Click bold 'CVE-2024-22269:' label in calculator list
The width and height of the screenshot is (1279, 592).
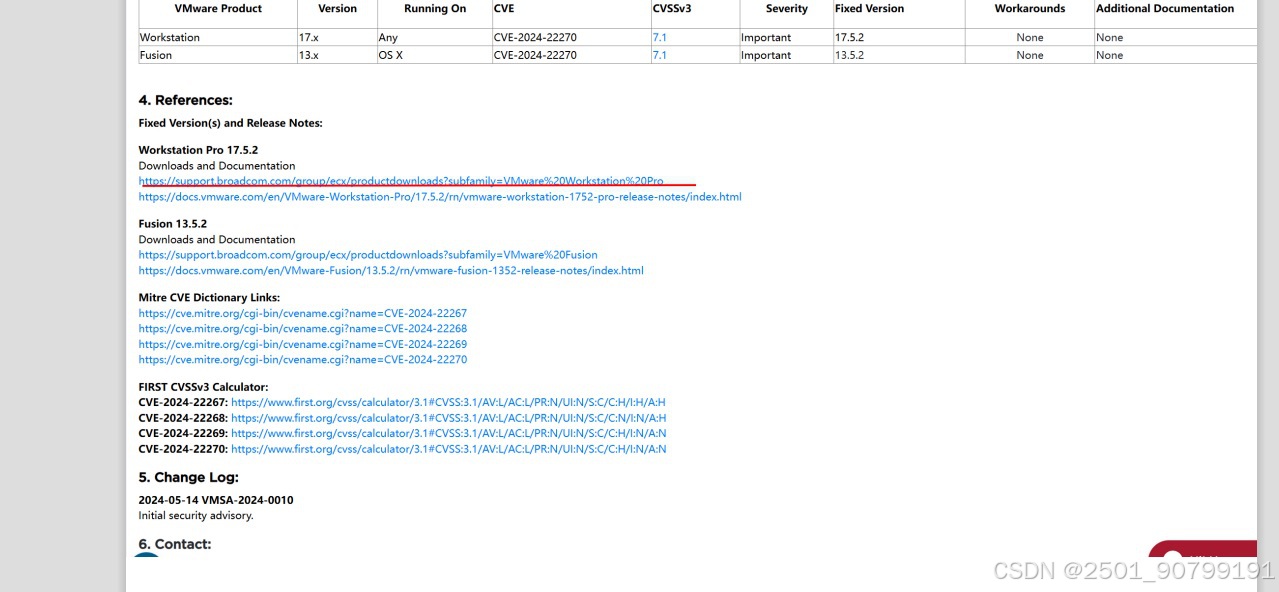[x=183, y=433]
